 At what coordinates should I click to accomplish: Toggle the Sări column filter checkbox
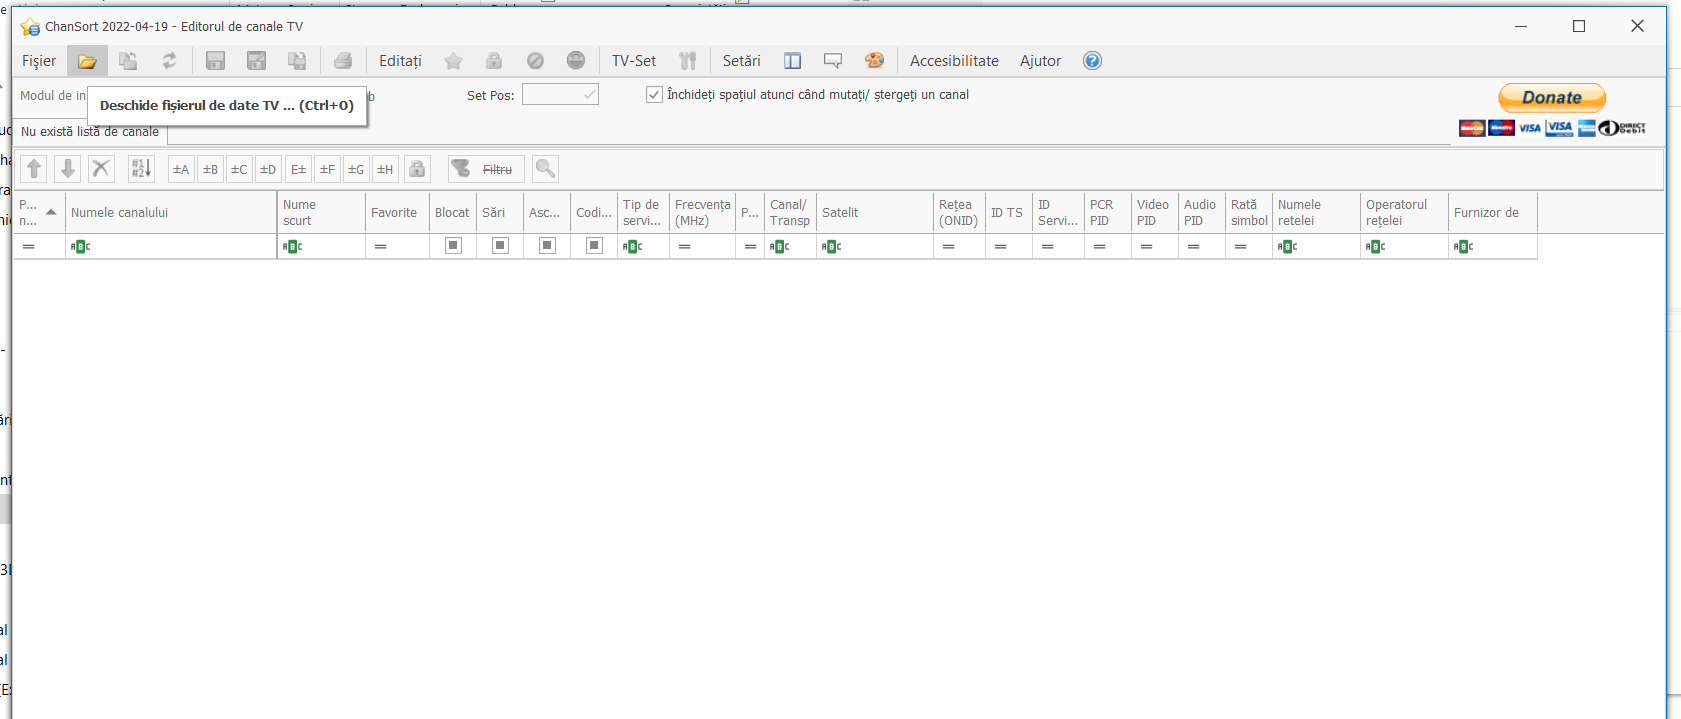click(500, 246)
